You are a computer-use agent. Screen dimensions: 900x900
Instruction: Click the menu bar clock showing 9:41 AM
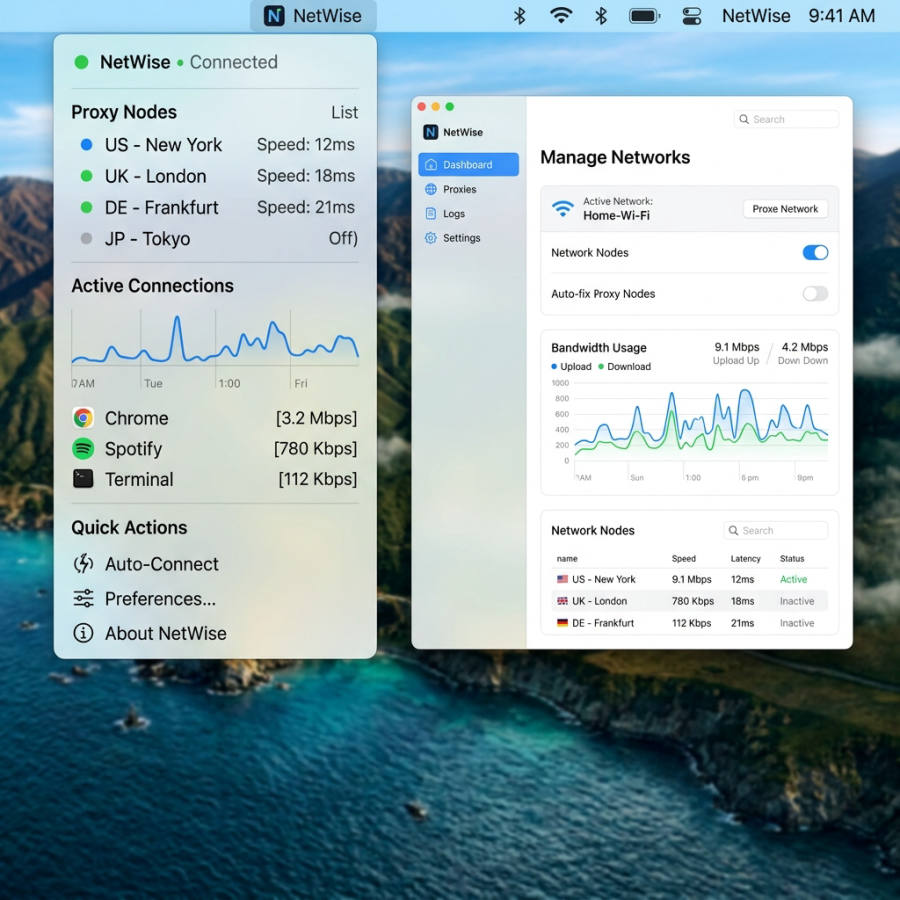coord(841,16)
